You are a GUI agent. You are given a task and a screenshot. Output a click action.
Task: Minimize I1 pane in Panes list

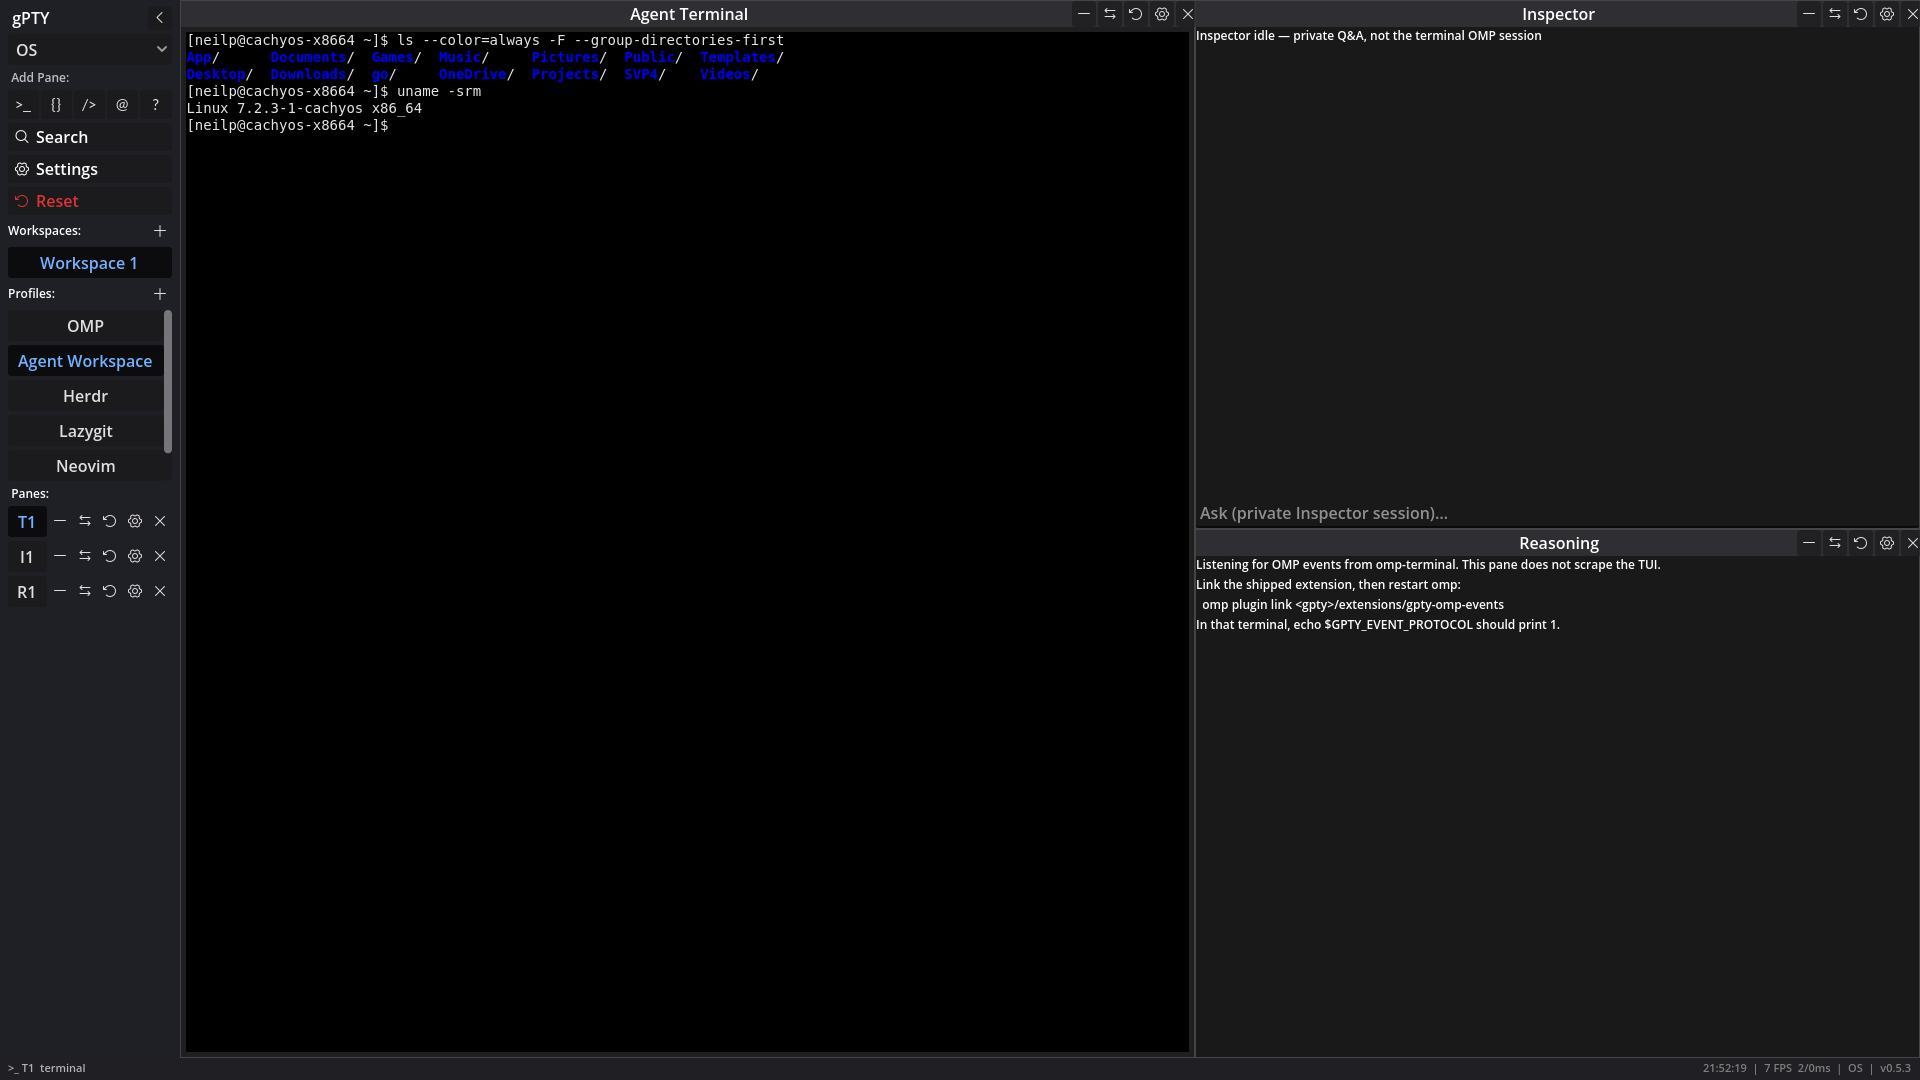60,556
